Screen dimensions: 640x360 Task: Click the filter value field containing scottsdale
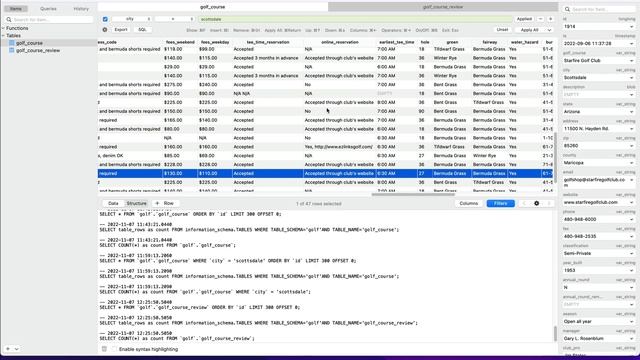pyautogui.click(x=355, y=19)
